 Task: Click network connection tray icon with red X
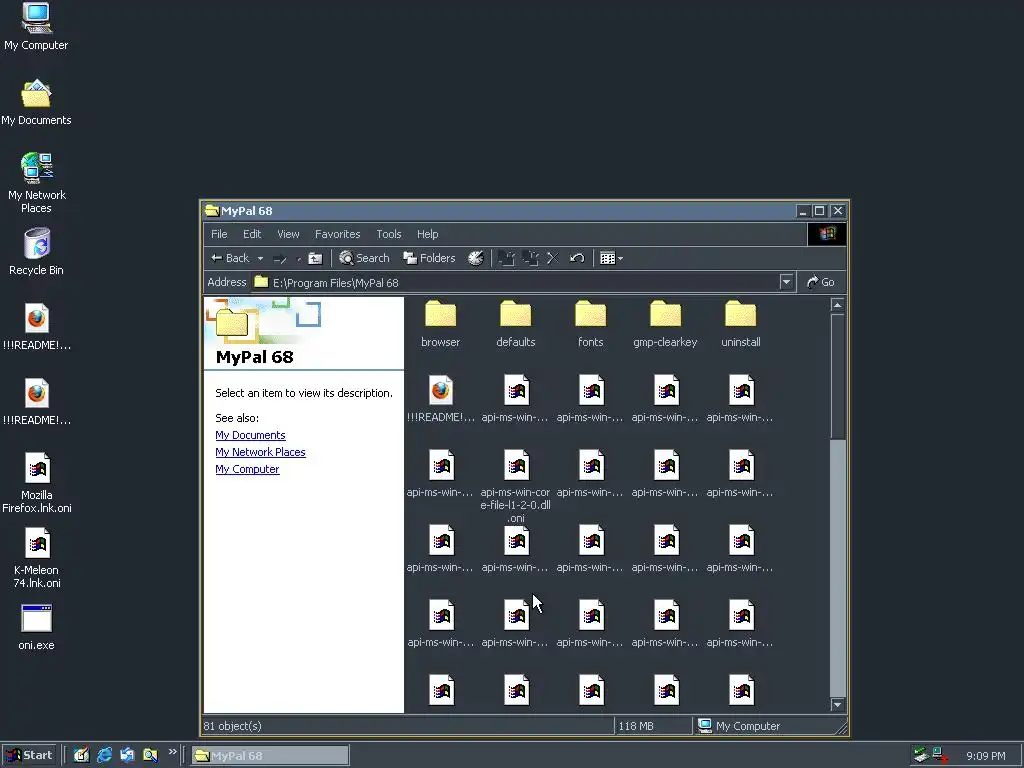tap(940, 755)
